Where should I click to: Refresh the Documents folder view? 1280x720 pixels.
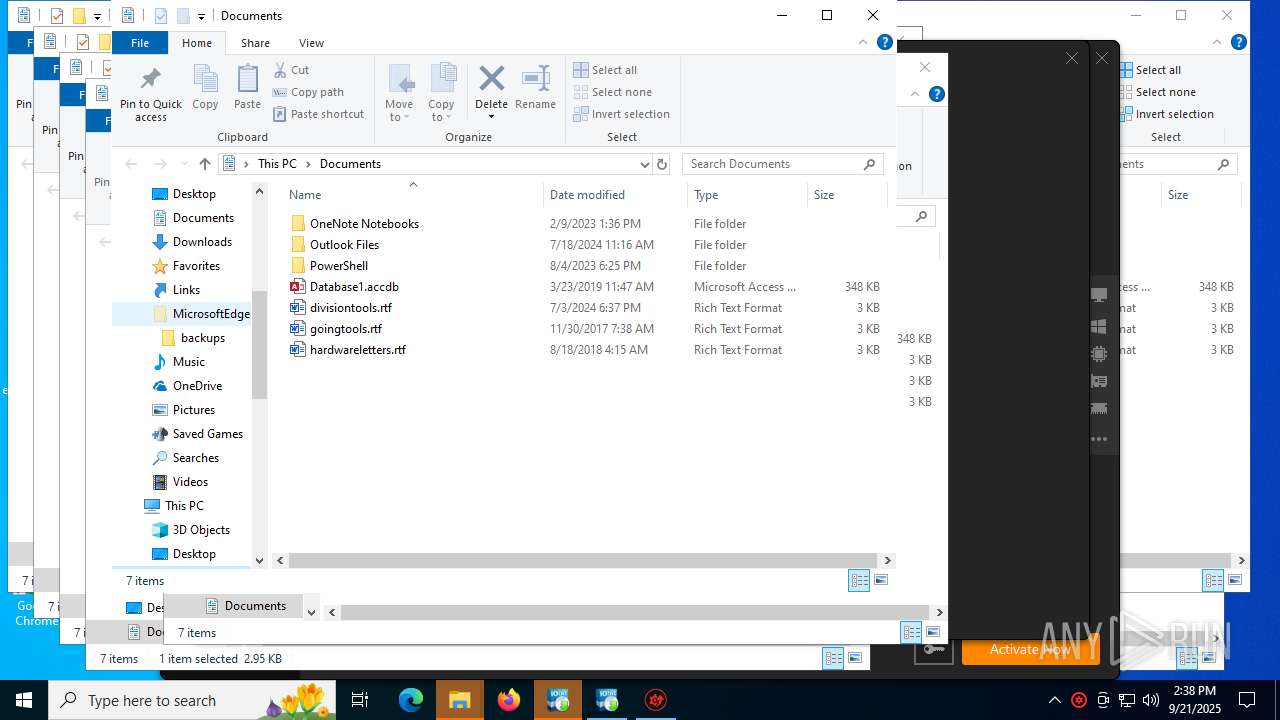point(661,164)
